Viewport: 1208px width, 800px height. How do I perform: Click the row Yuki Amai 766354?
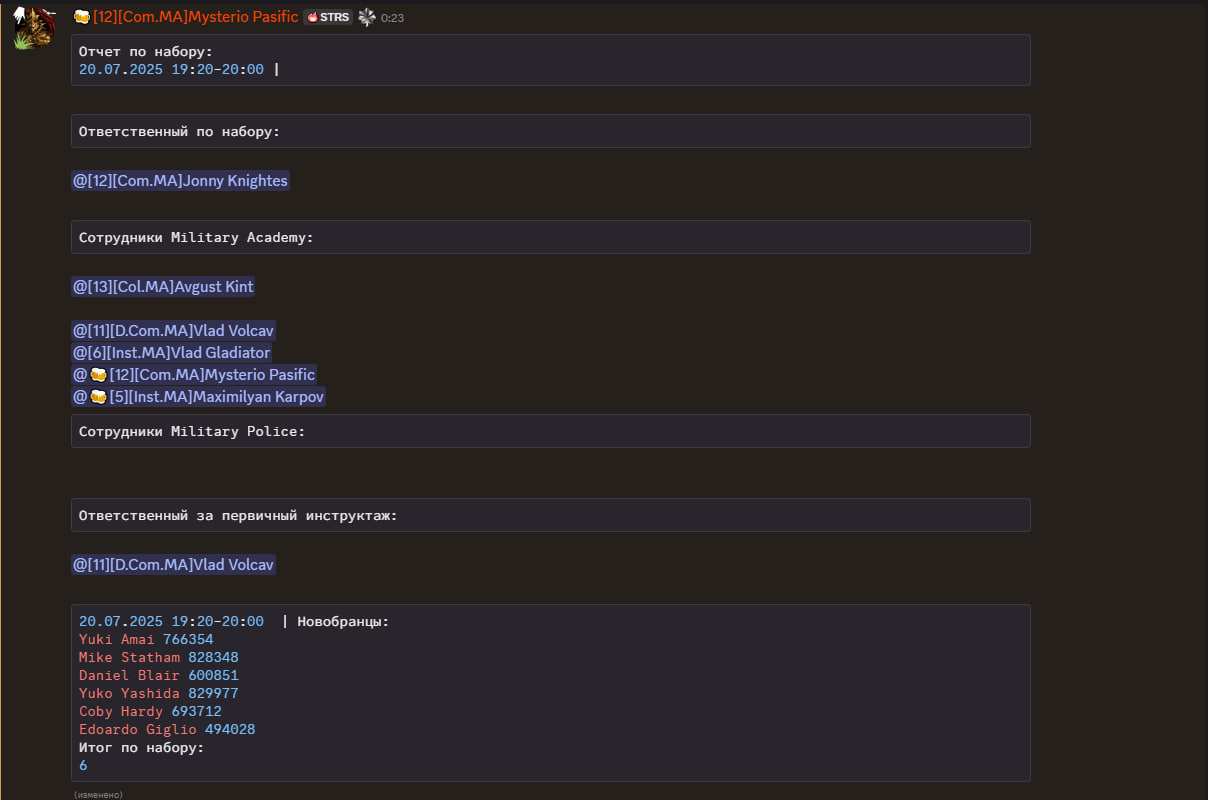146,639
